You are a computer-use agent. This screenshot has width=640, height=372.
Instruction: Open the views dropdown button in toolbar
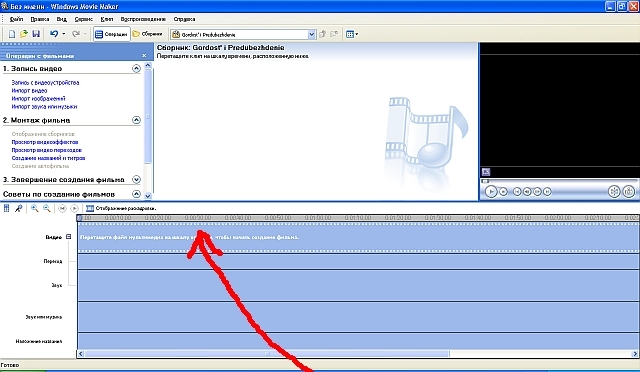point(352,34)
